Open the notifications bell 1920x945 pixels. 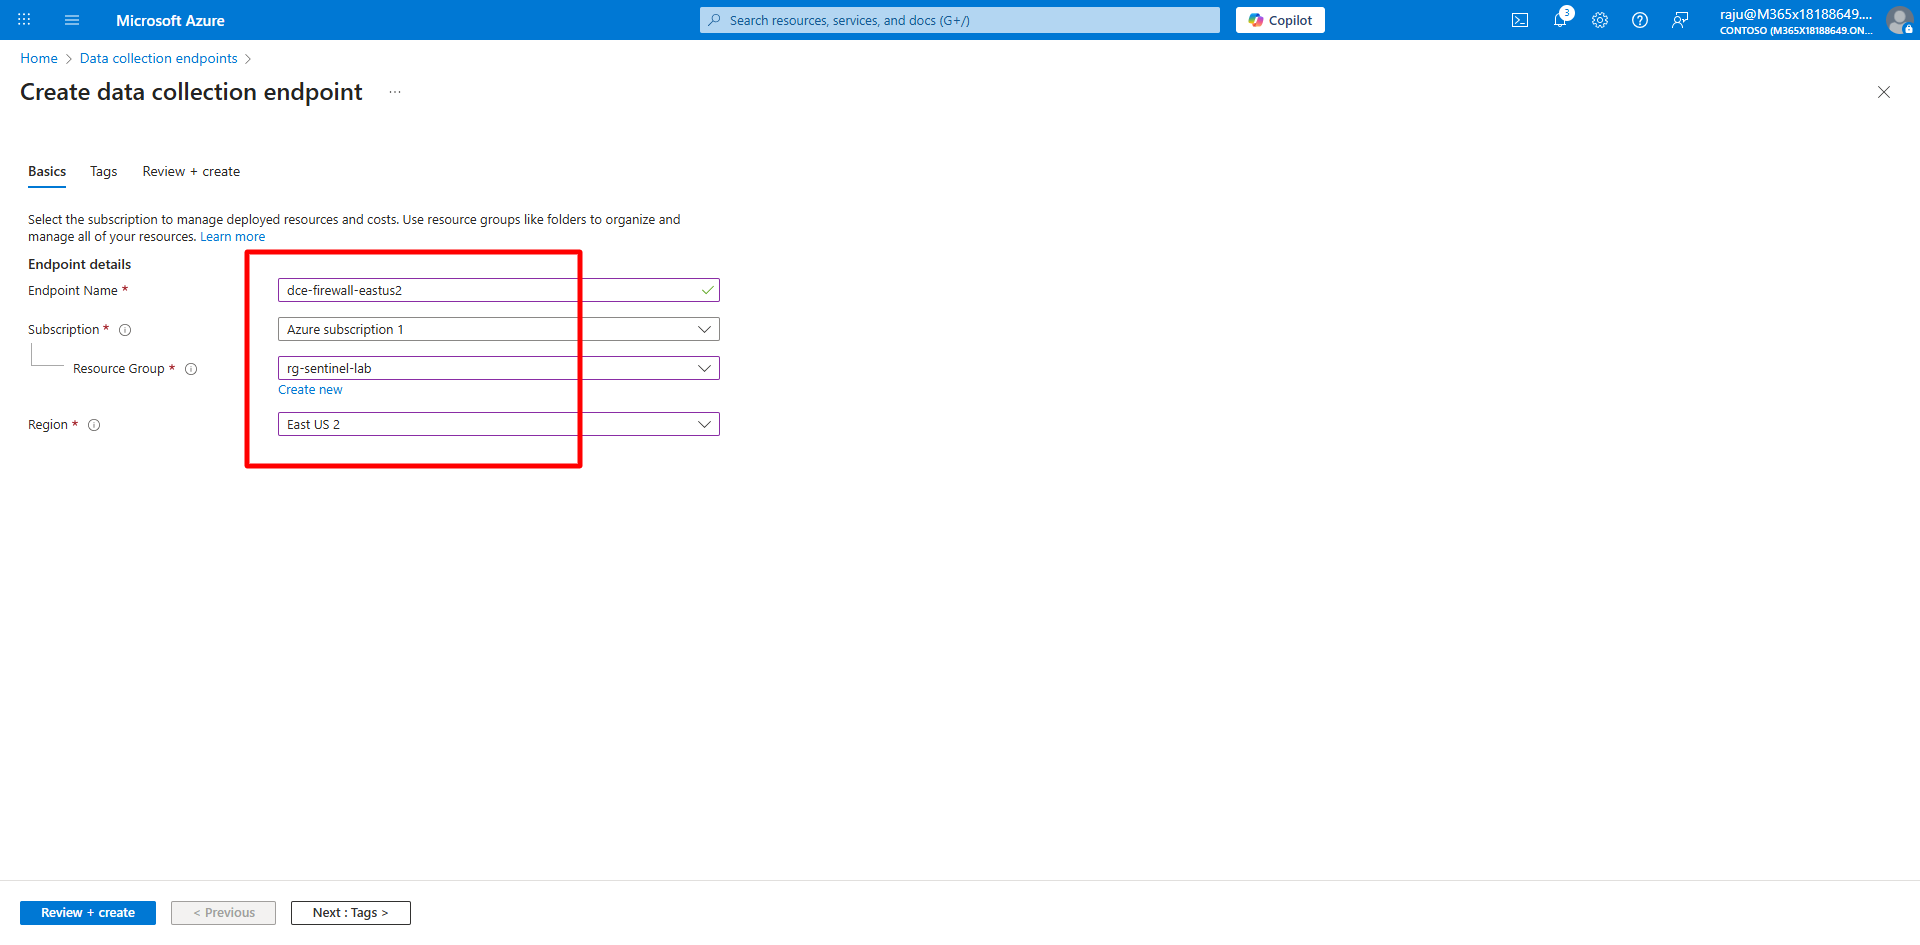pyautogui.click(x=1560, y=20)
